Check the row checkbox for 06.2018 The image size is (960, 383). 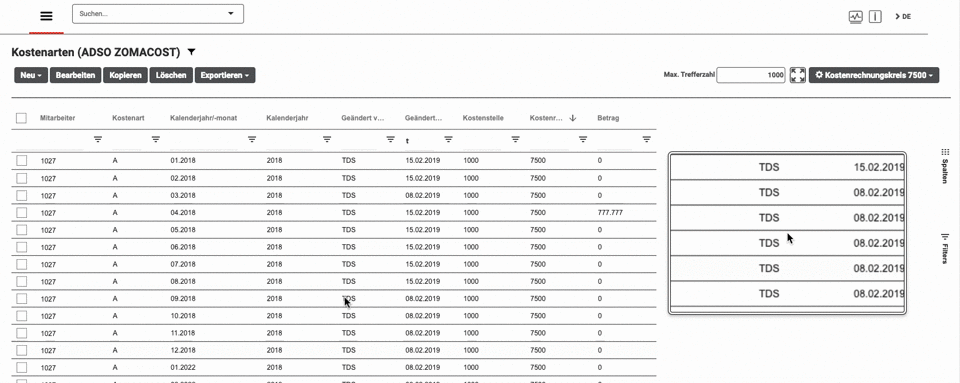[x=22, y=247]
